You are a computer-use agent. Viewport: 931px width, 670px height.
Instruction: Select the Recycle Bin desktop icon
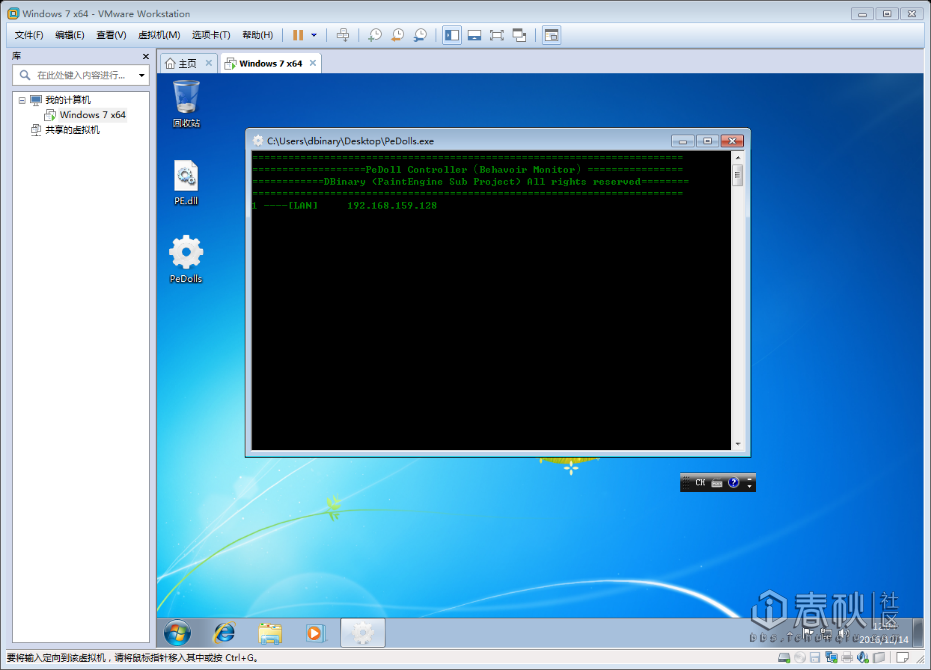coord(186,105)
